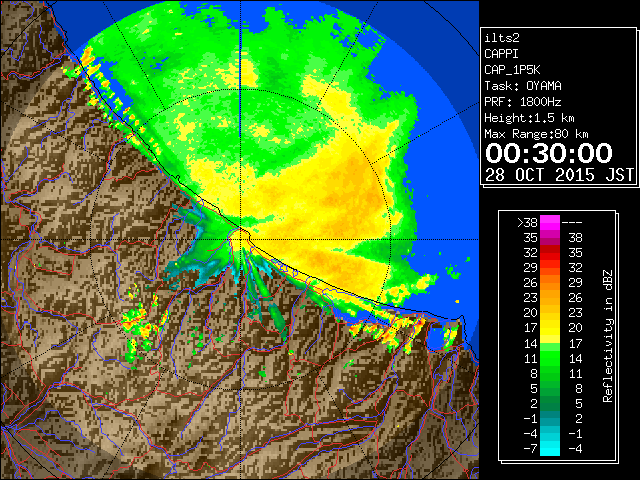Viewport: 640px width, 480px height.
Task: Click the 'CAPPI' product label
Action: [501, 54]
